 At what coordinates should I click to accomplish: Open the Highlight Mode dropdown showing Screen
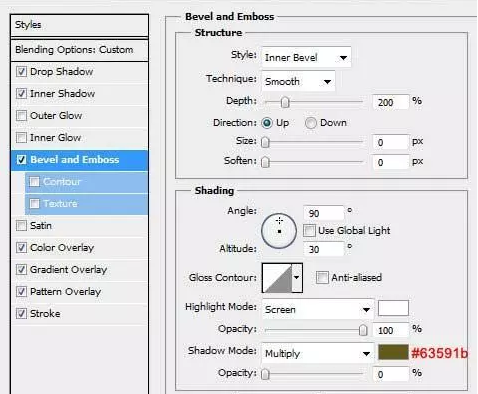pos(318,309)
